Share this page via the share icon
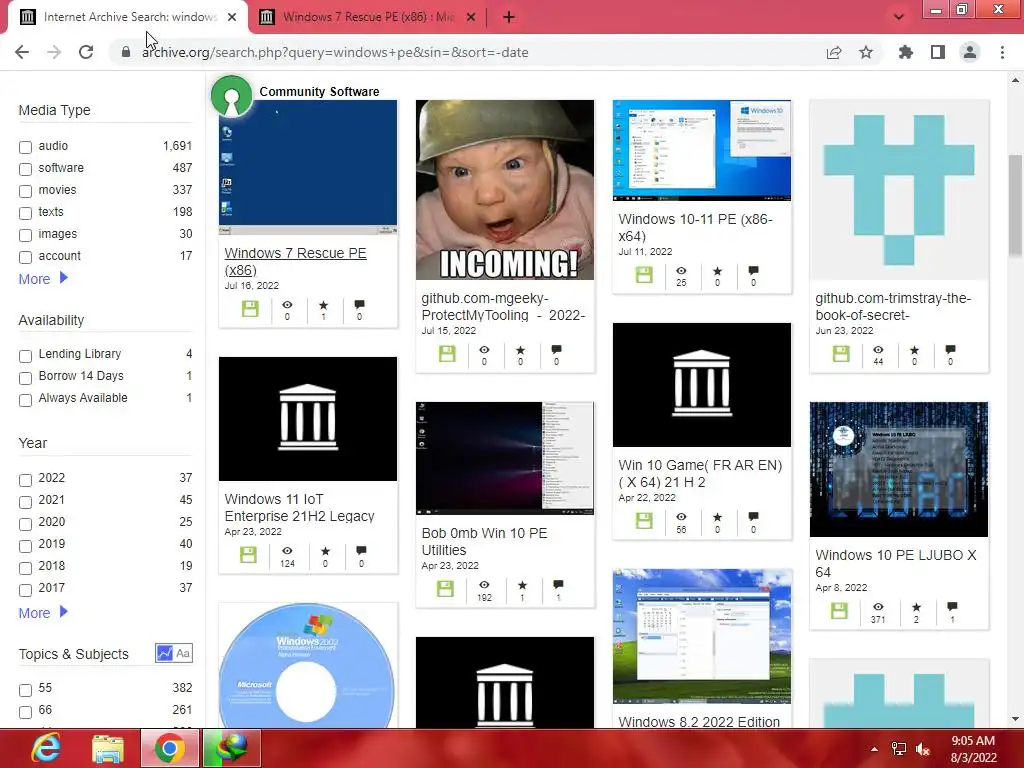 click(x=834, y=52)
